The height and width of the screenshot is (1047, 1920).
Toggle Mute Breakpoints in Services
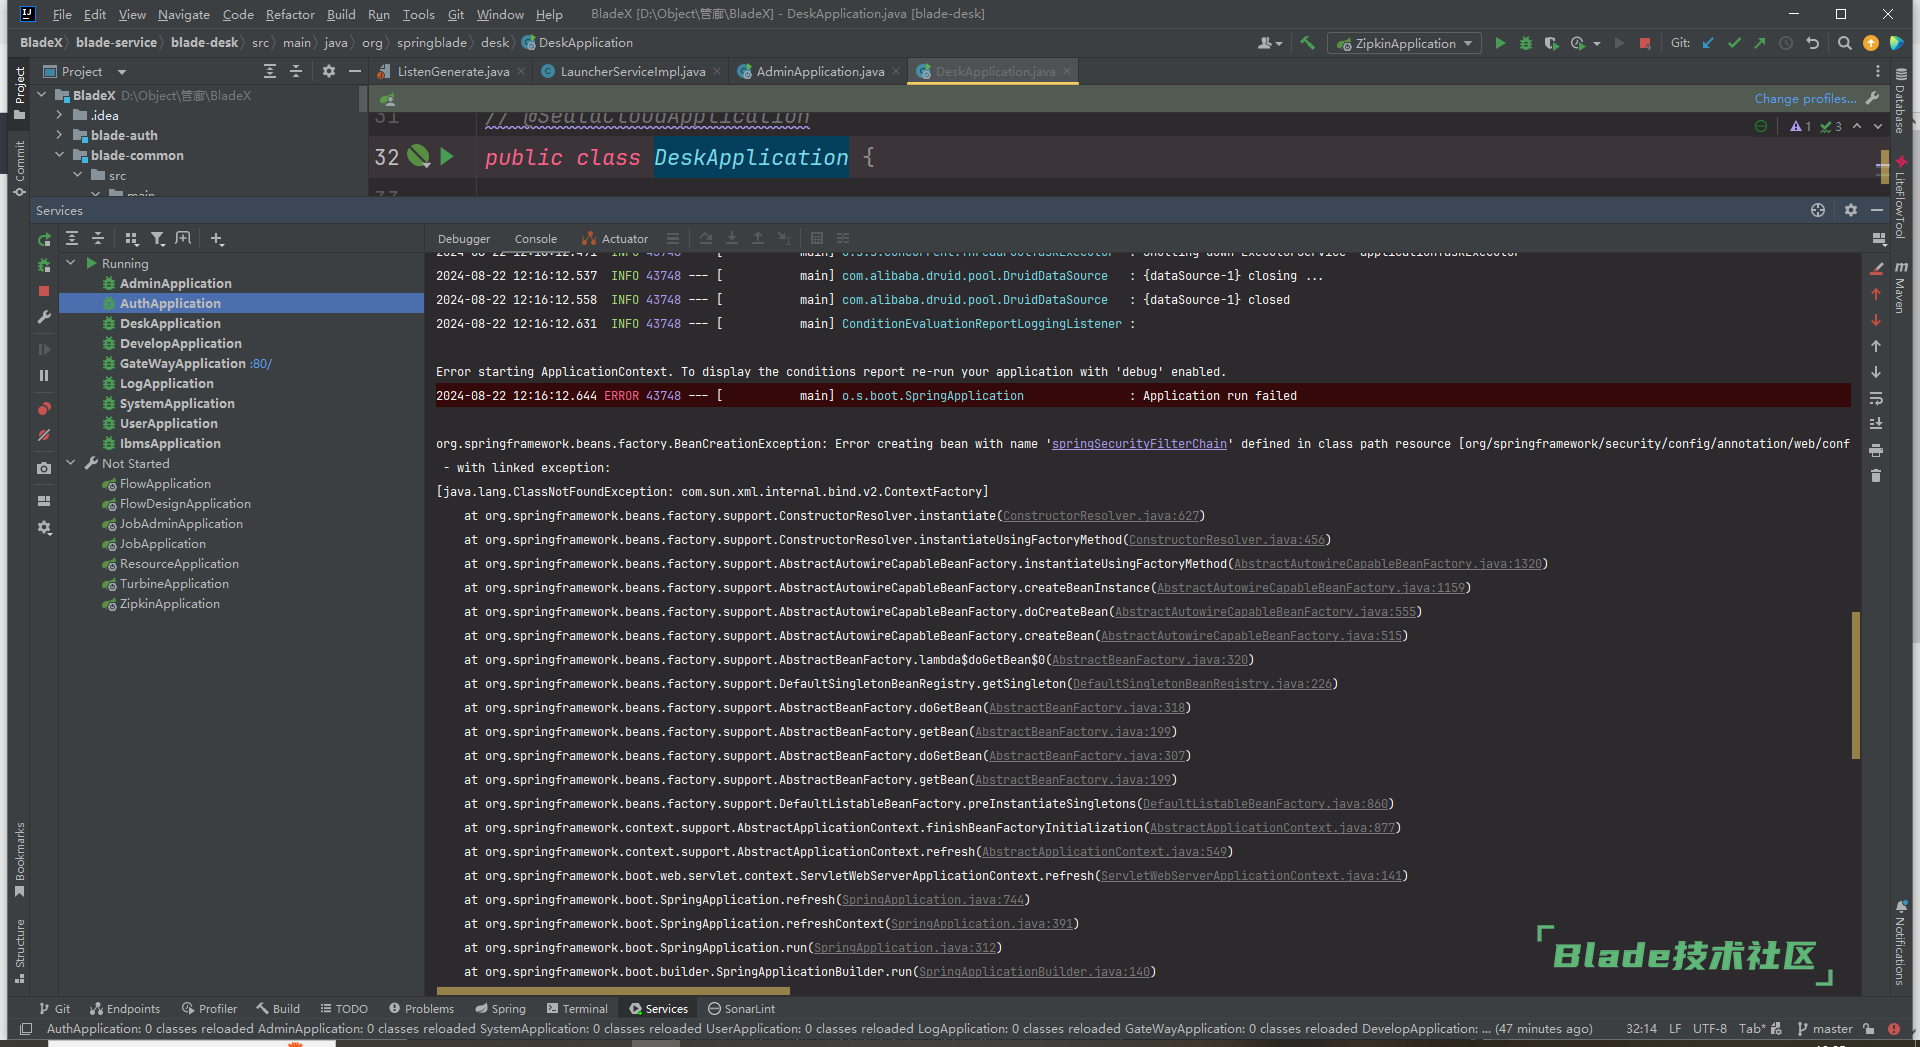pyautogui.click(x=44, y=435)
